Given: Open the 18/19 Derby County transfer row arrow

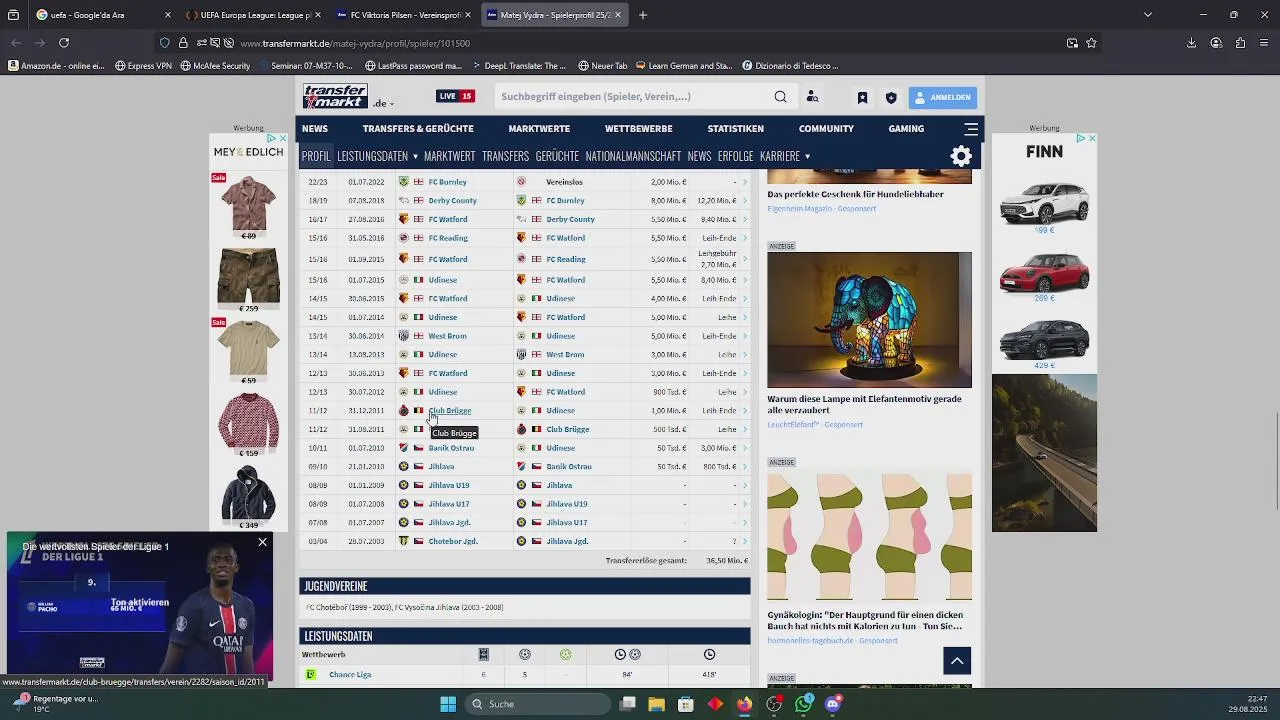Looking at the screenshot, I should click(x=744, y=201).
